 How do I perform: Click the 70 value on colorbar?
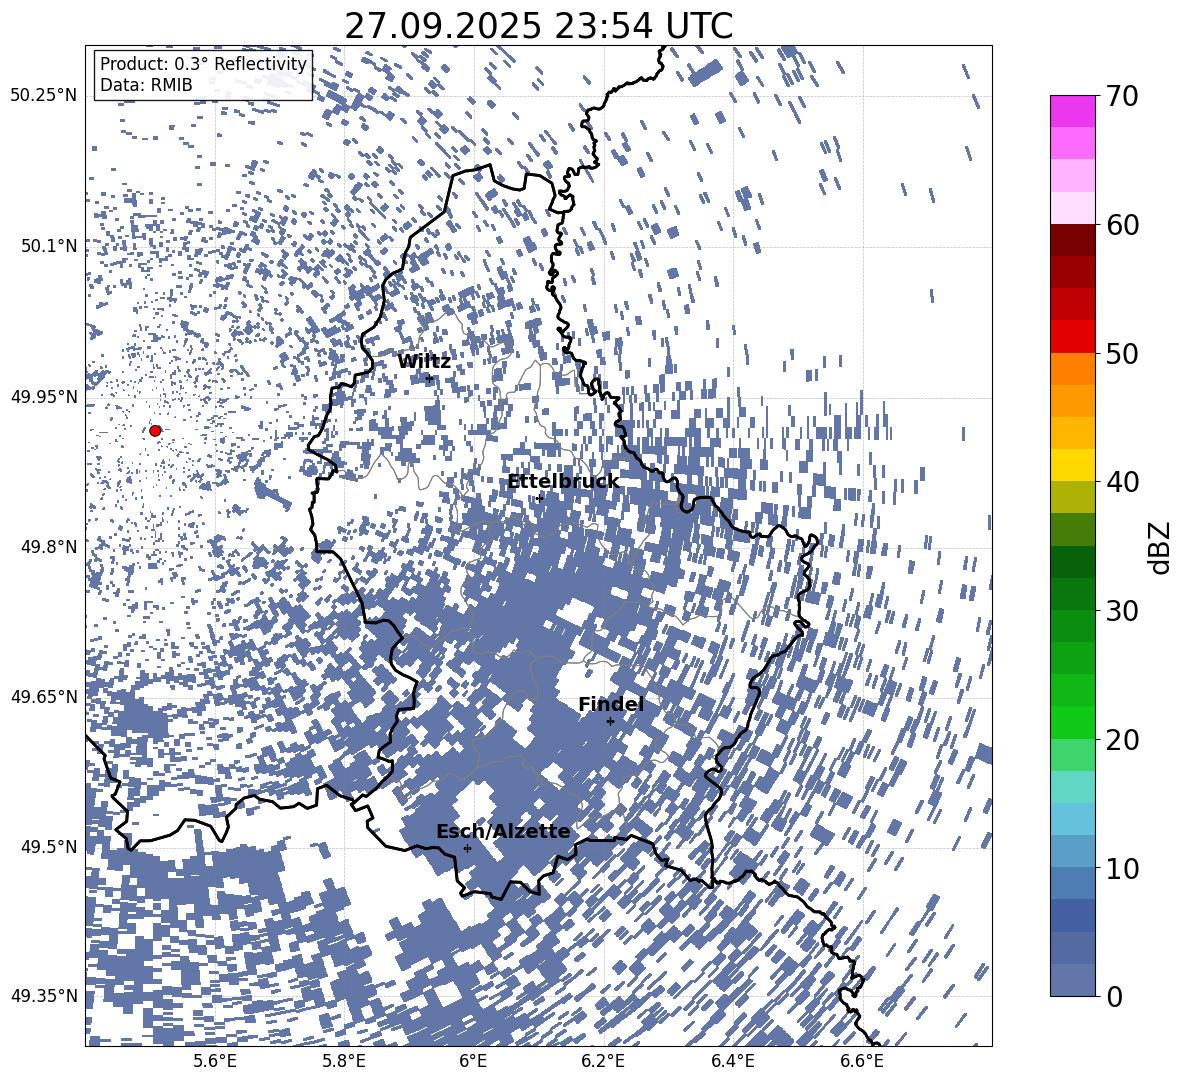click(x=1122, y=96)
